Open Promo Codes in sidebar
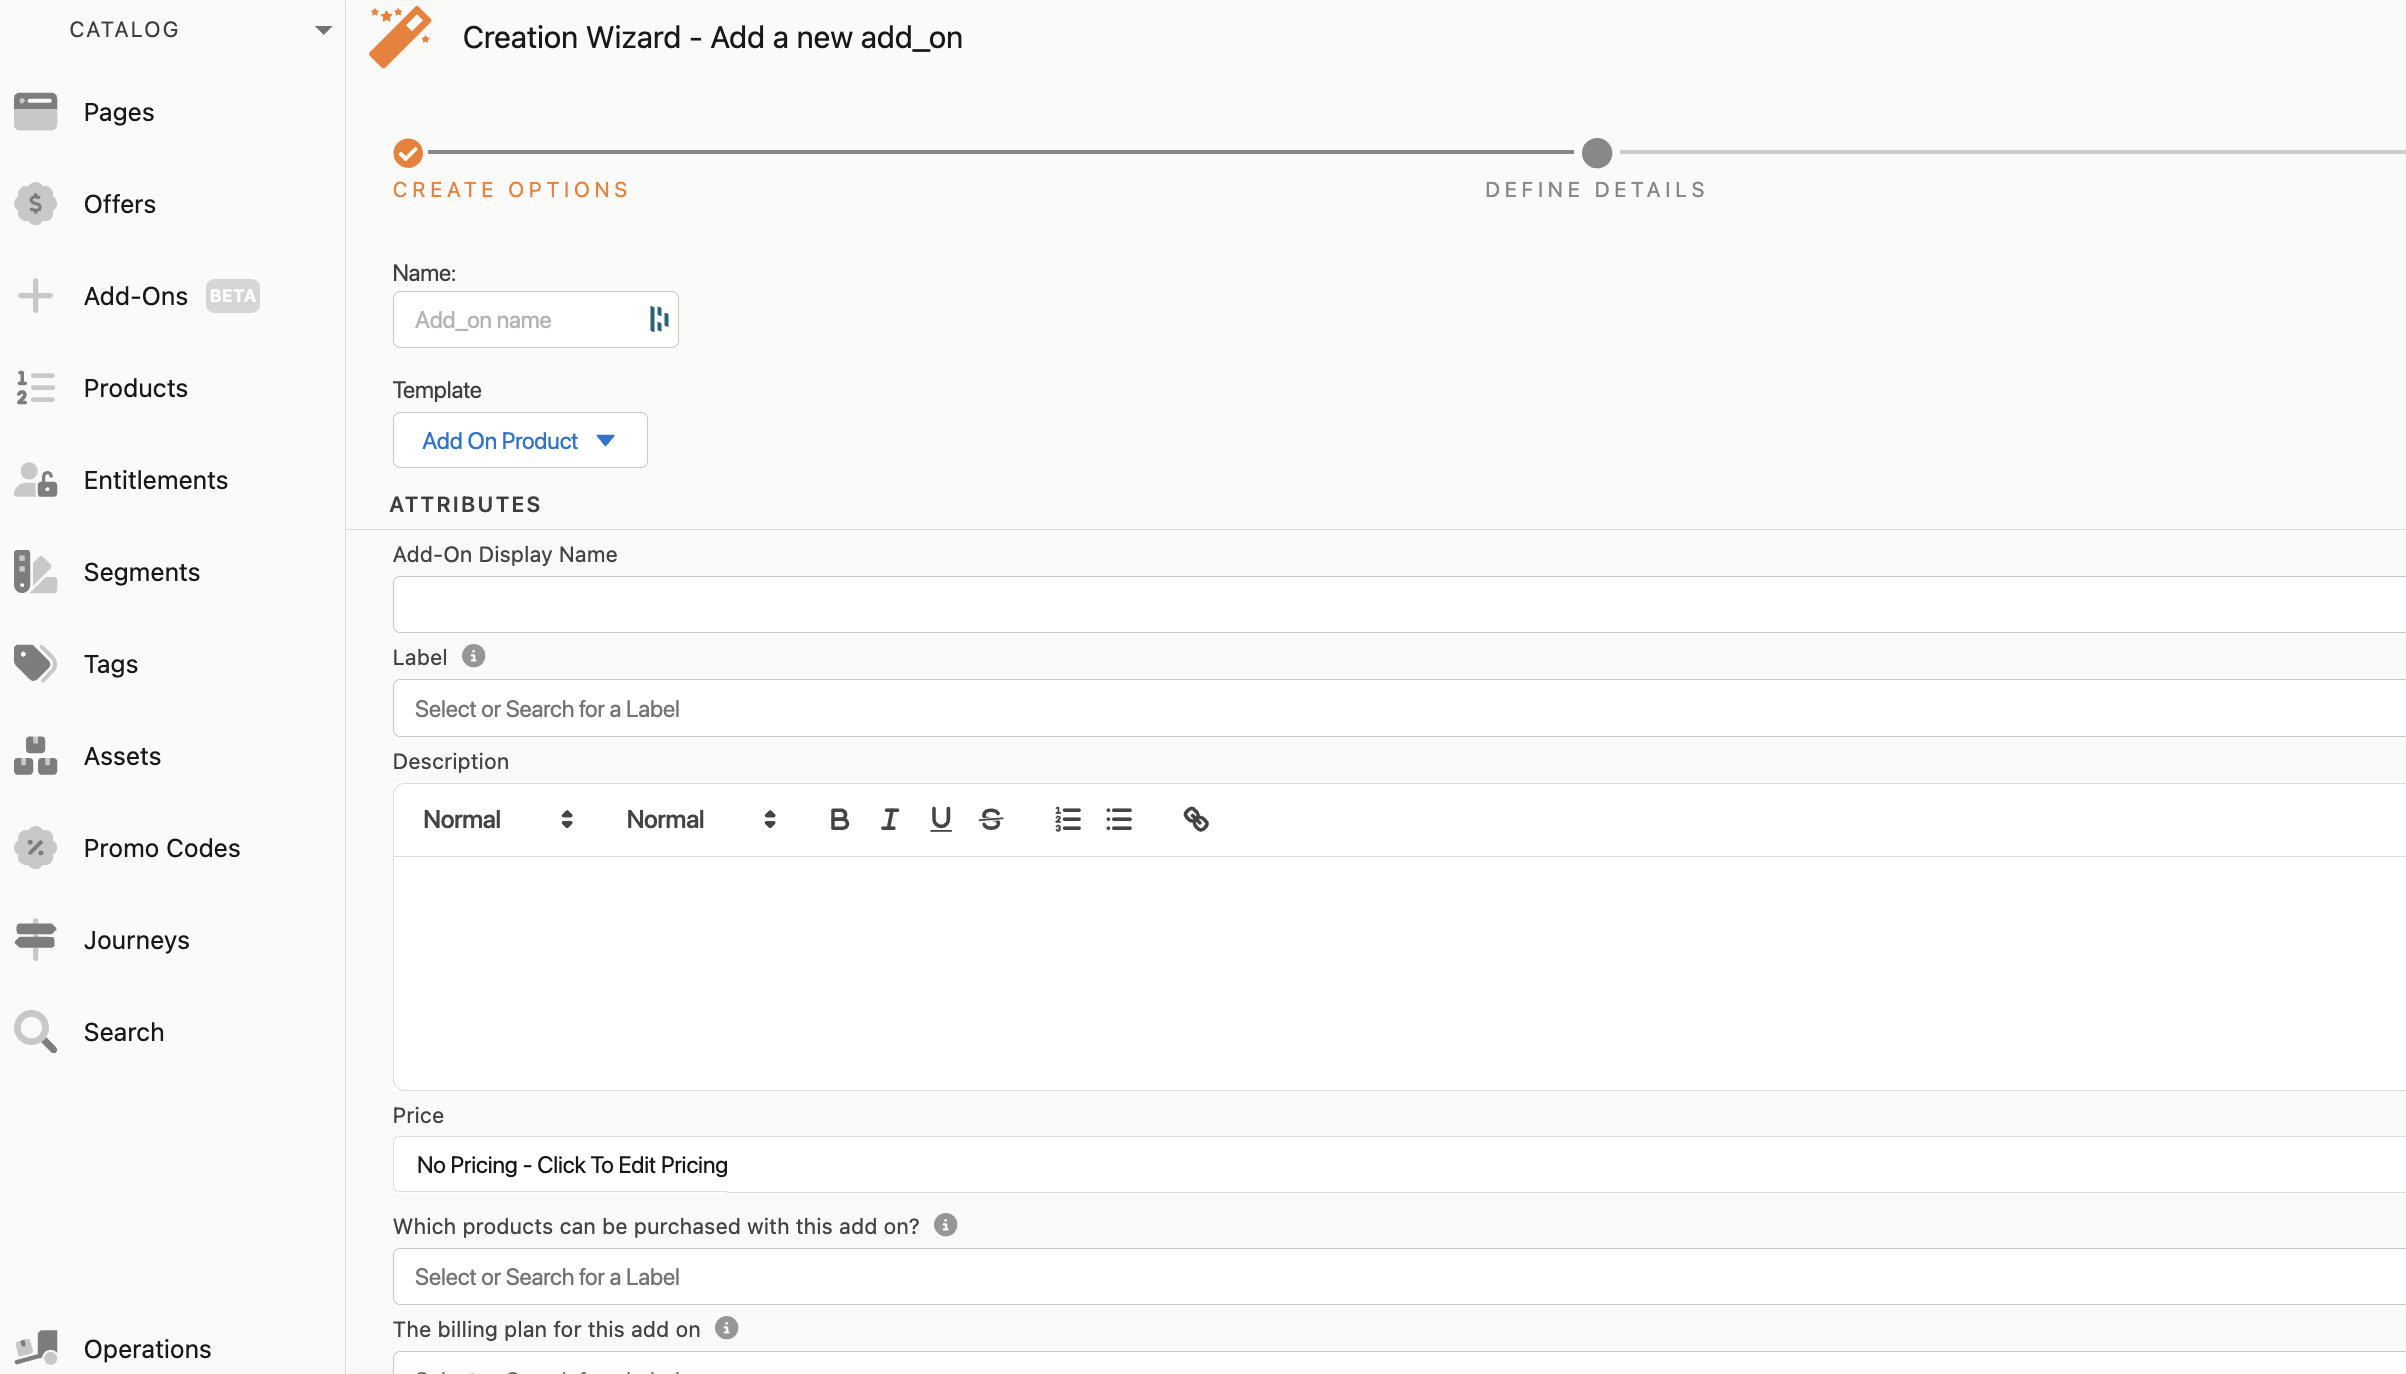Viewport: 2406px width, 1374px height. click(x=161, y=848)
